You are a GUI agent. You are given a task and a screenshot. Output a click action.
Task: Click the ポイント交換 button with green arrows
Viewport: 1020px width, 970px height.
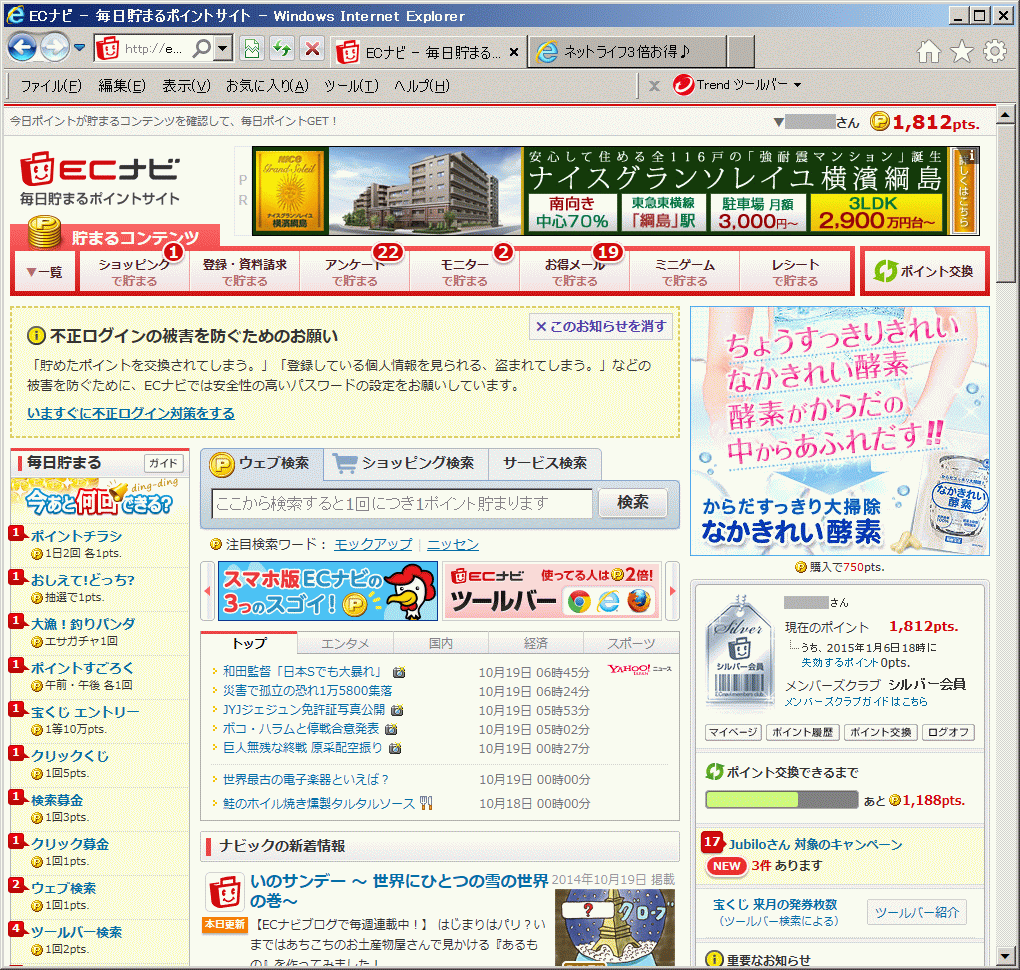coord(924,271)
